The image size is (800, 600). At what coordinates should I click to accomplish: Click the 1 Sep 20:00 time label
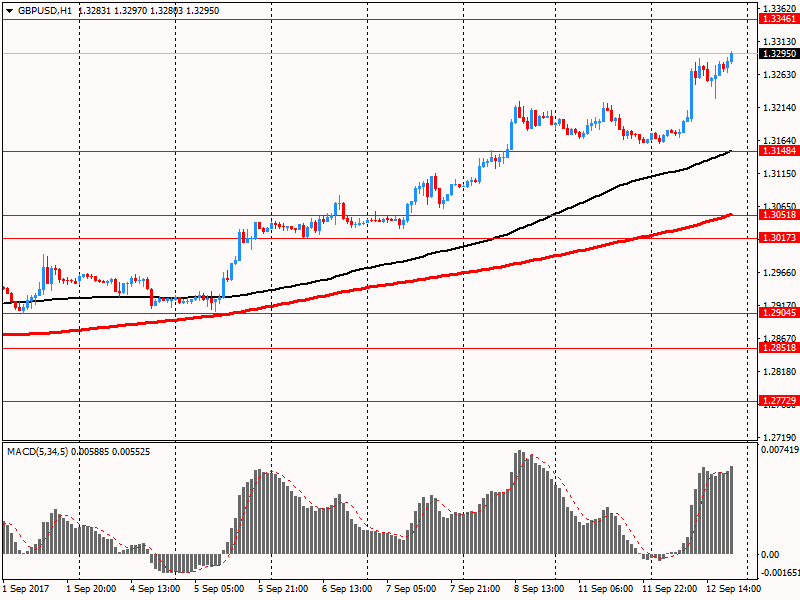[x=91, y=589]
